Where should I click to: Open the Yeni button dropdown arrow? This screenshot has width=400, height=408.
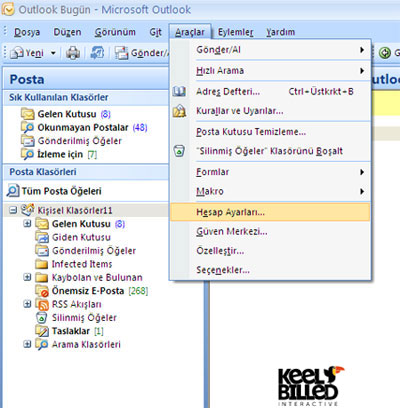click(53, 53)
